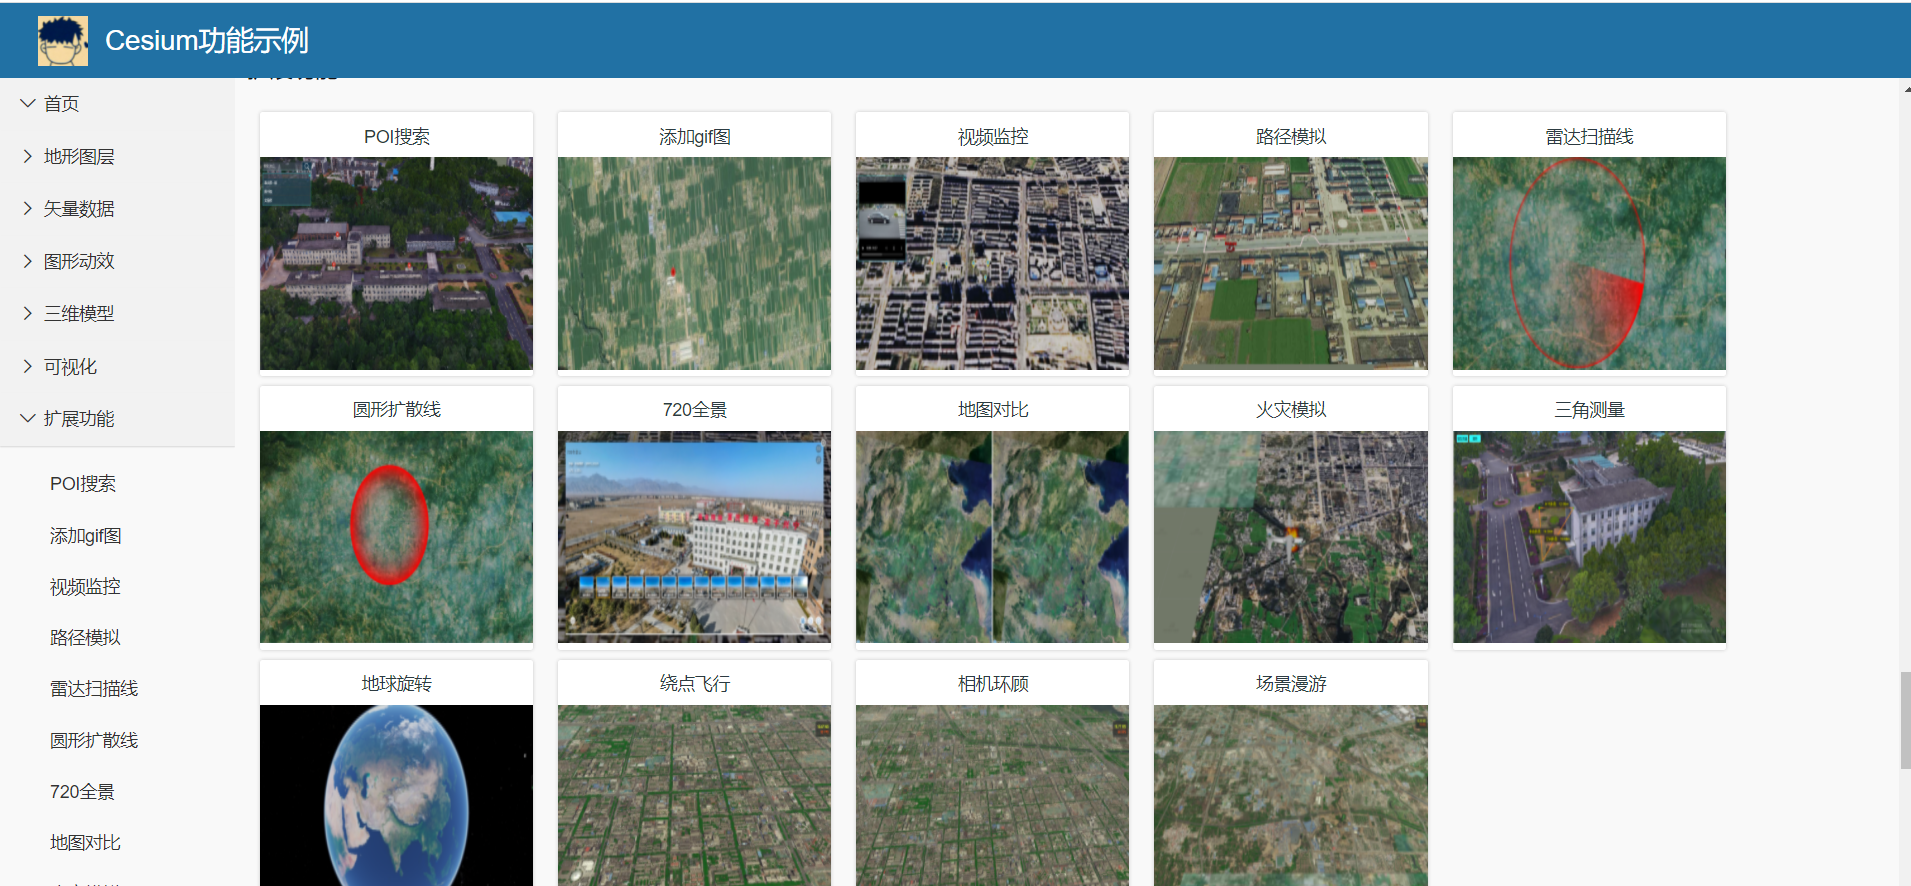Image resolution: width=1911 pixels, height=886 pixels.
Task: Open the 路径模拟 example card image
Action: pos(1290,264)
